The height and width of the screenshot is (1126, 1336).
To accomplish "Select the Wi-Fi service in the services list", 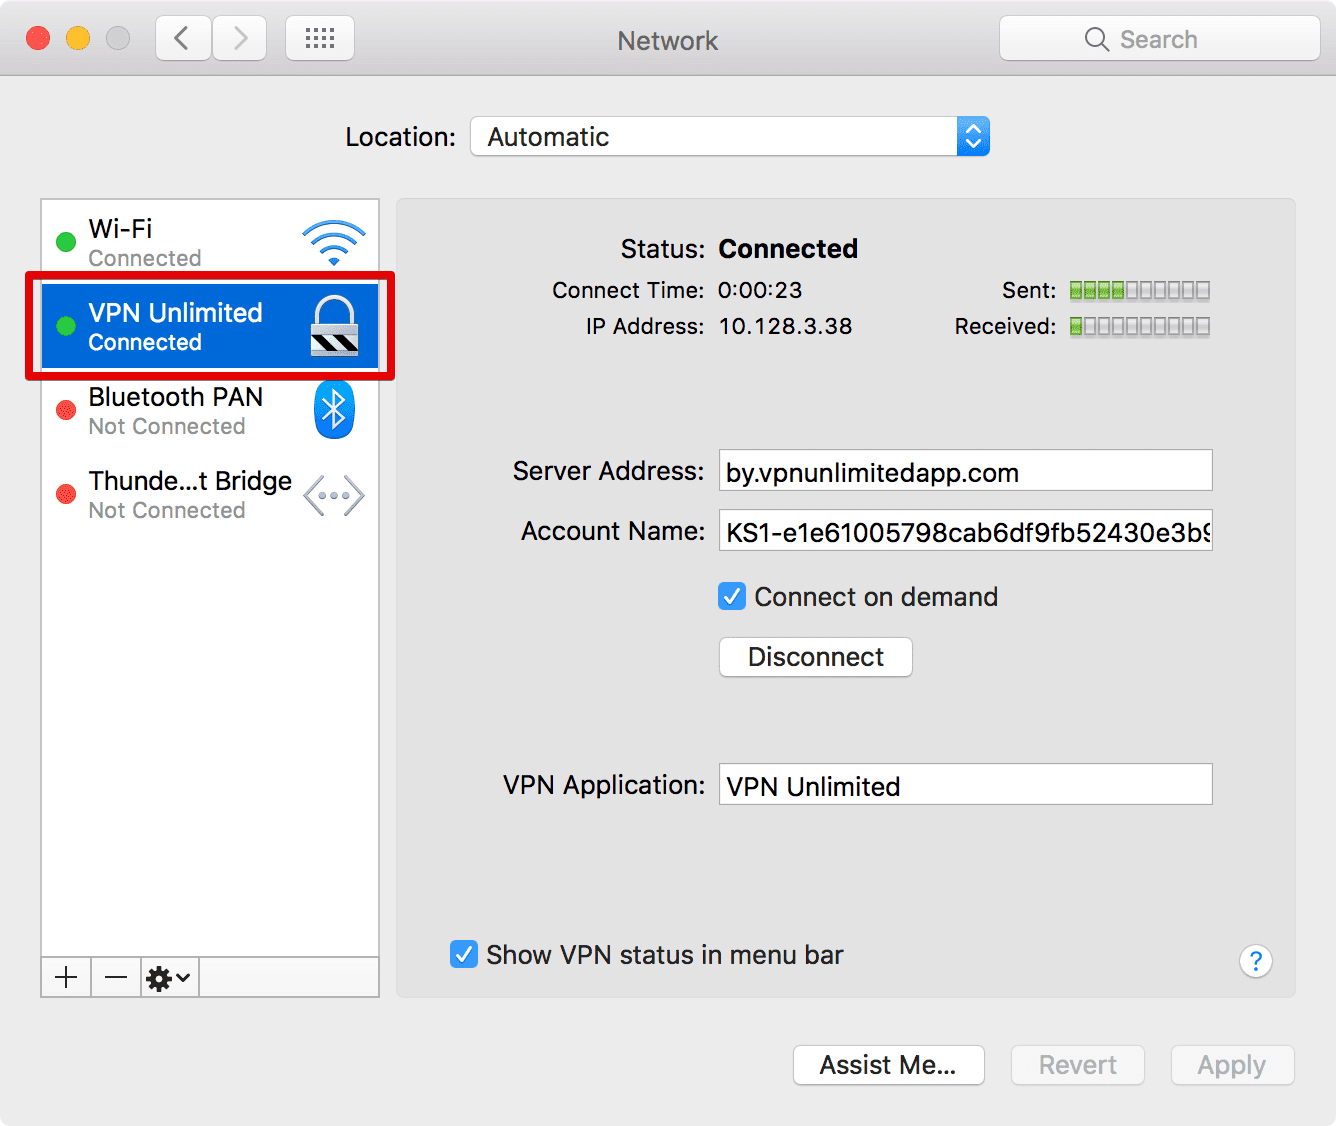I will pos(180,238).
